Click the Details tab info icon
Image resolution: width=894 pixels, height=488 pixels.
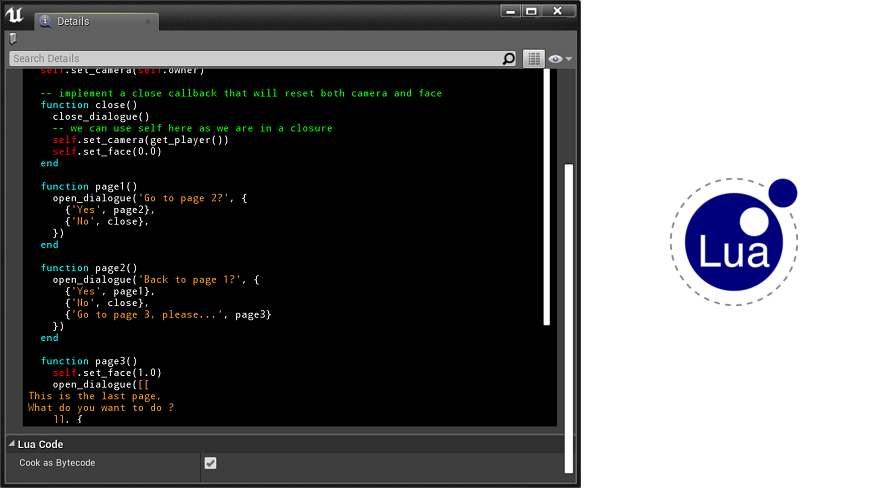click(x=45, y=21)
